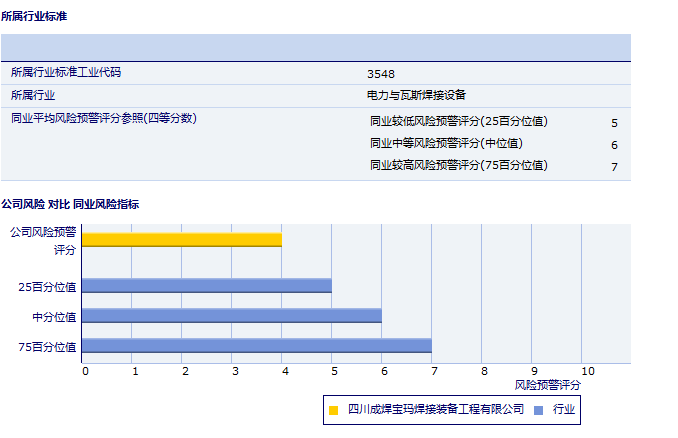Click the 中分位值 y-axis label
The image size is (678, 438).
click(x=55, y=317)
